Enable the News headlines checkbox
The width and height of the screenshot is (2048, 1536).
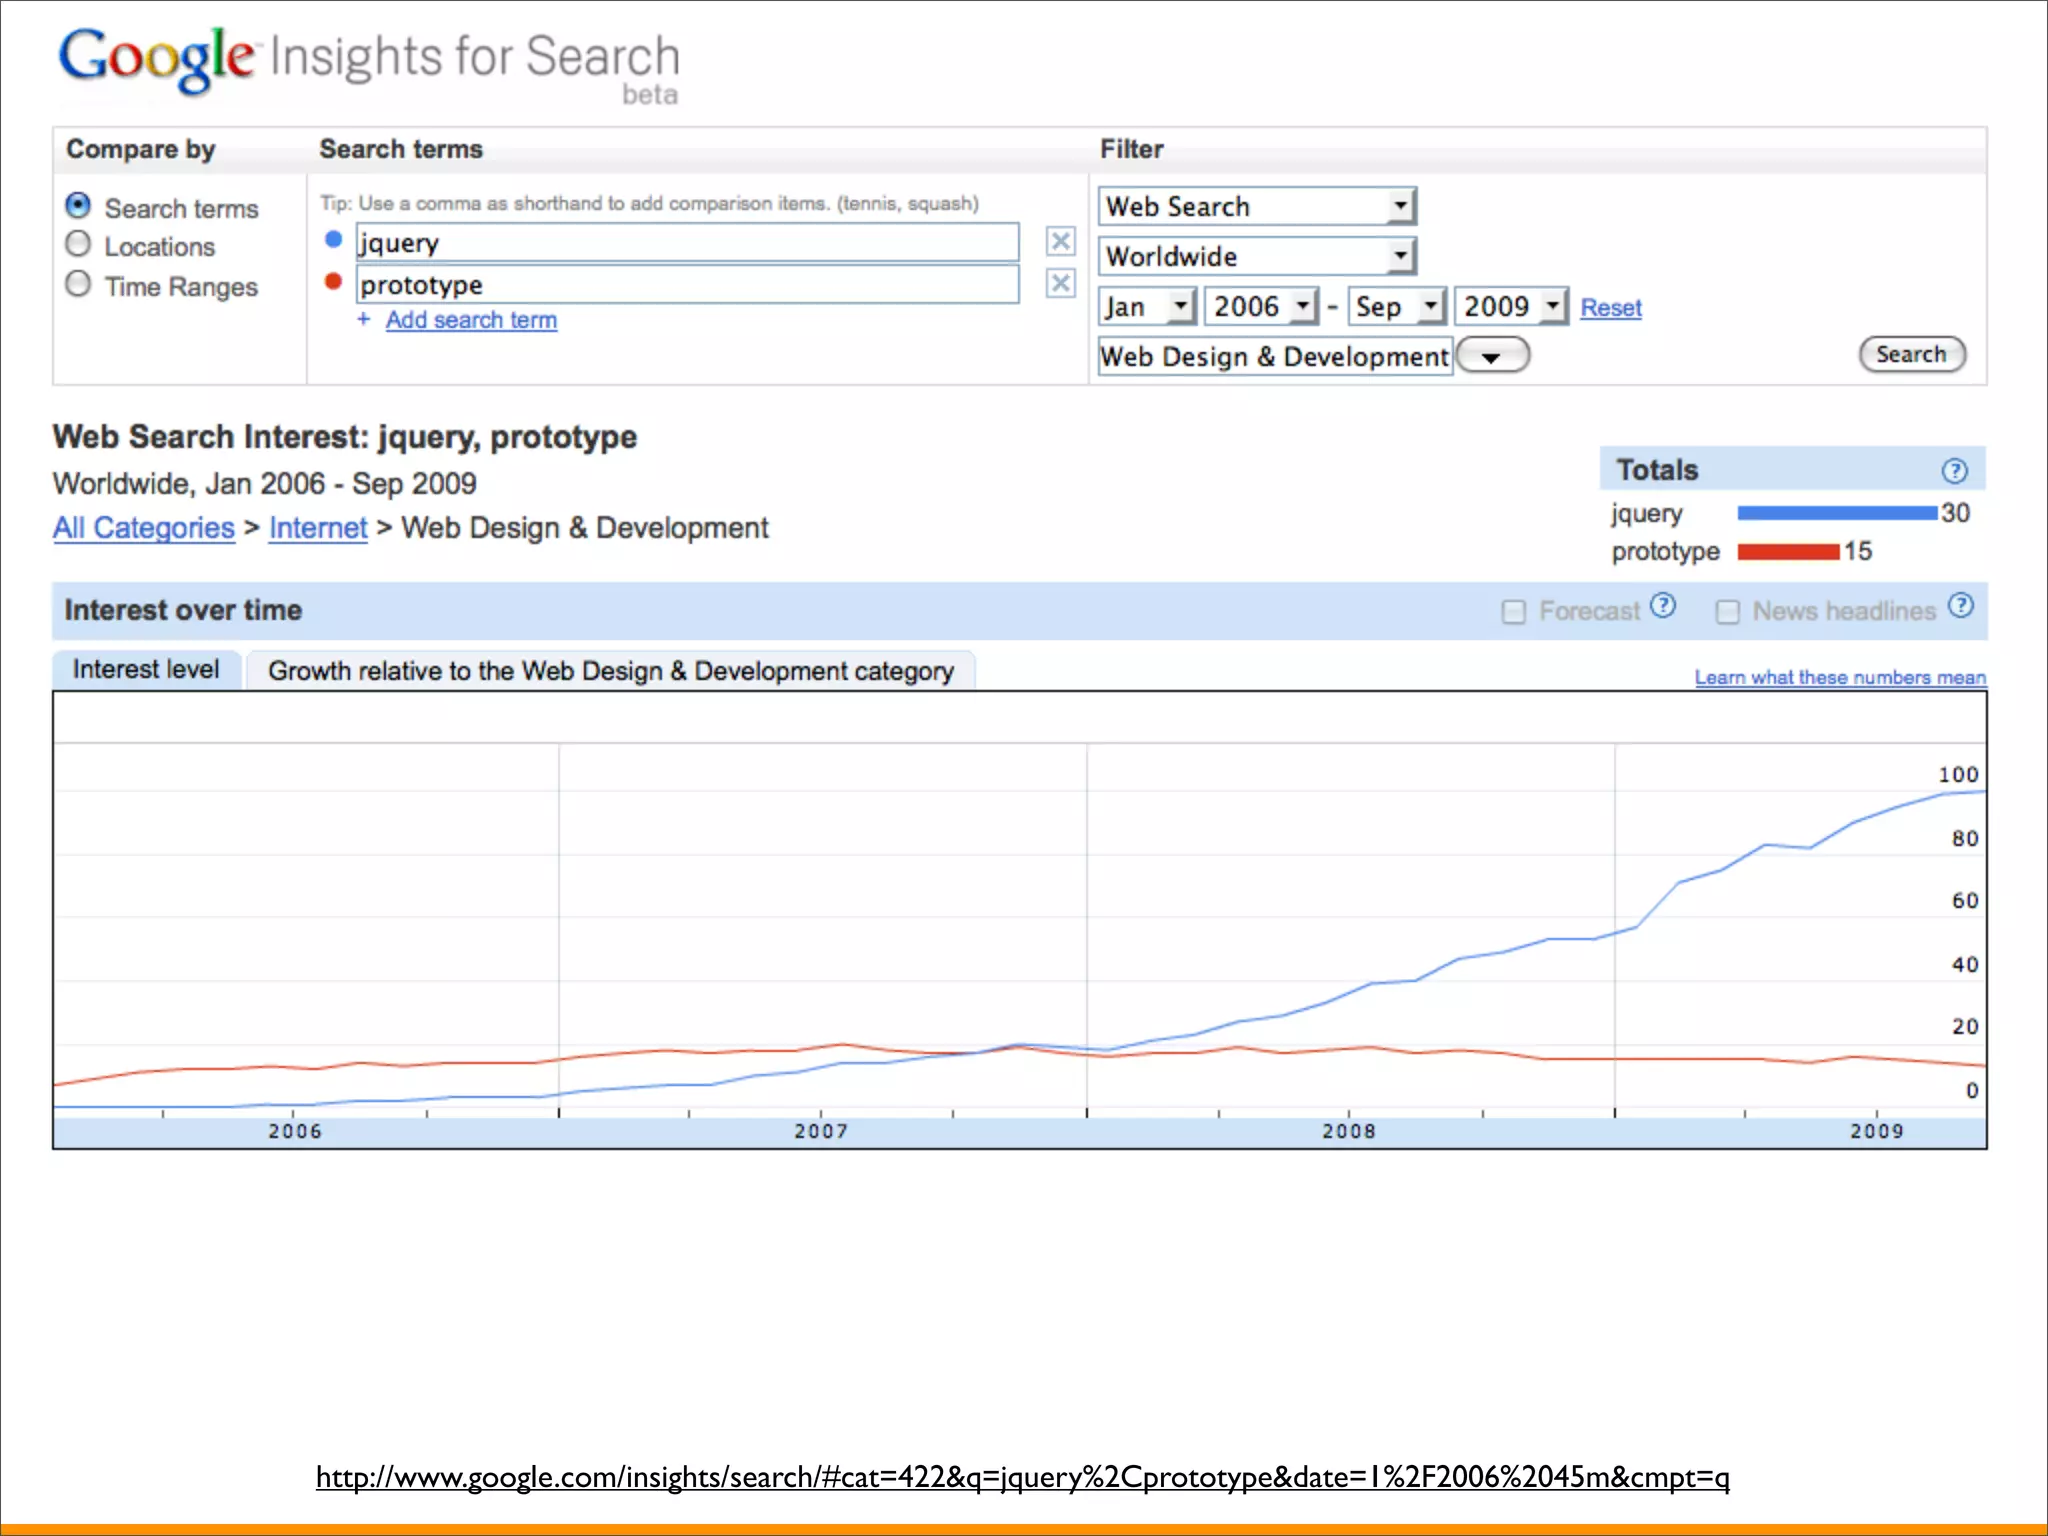click(x=1727, y=611)
